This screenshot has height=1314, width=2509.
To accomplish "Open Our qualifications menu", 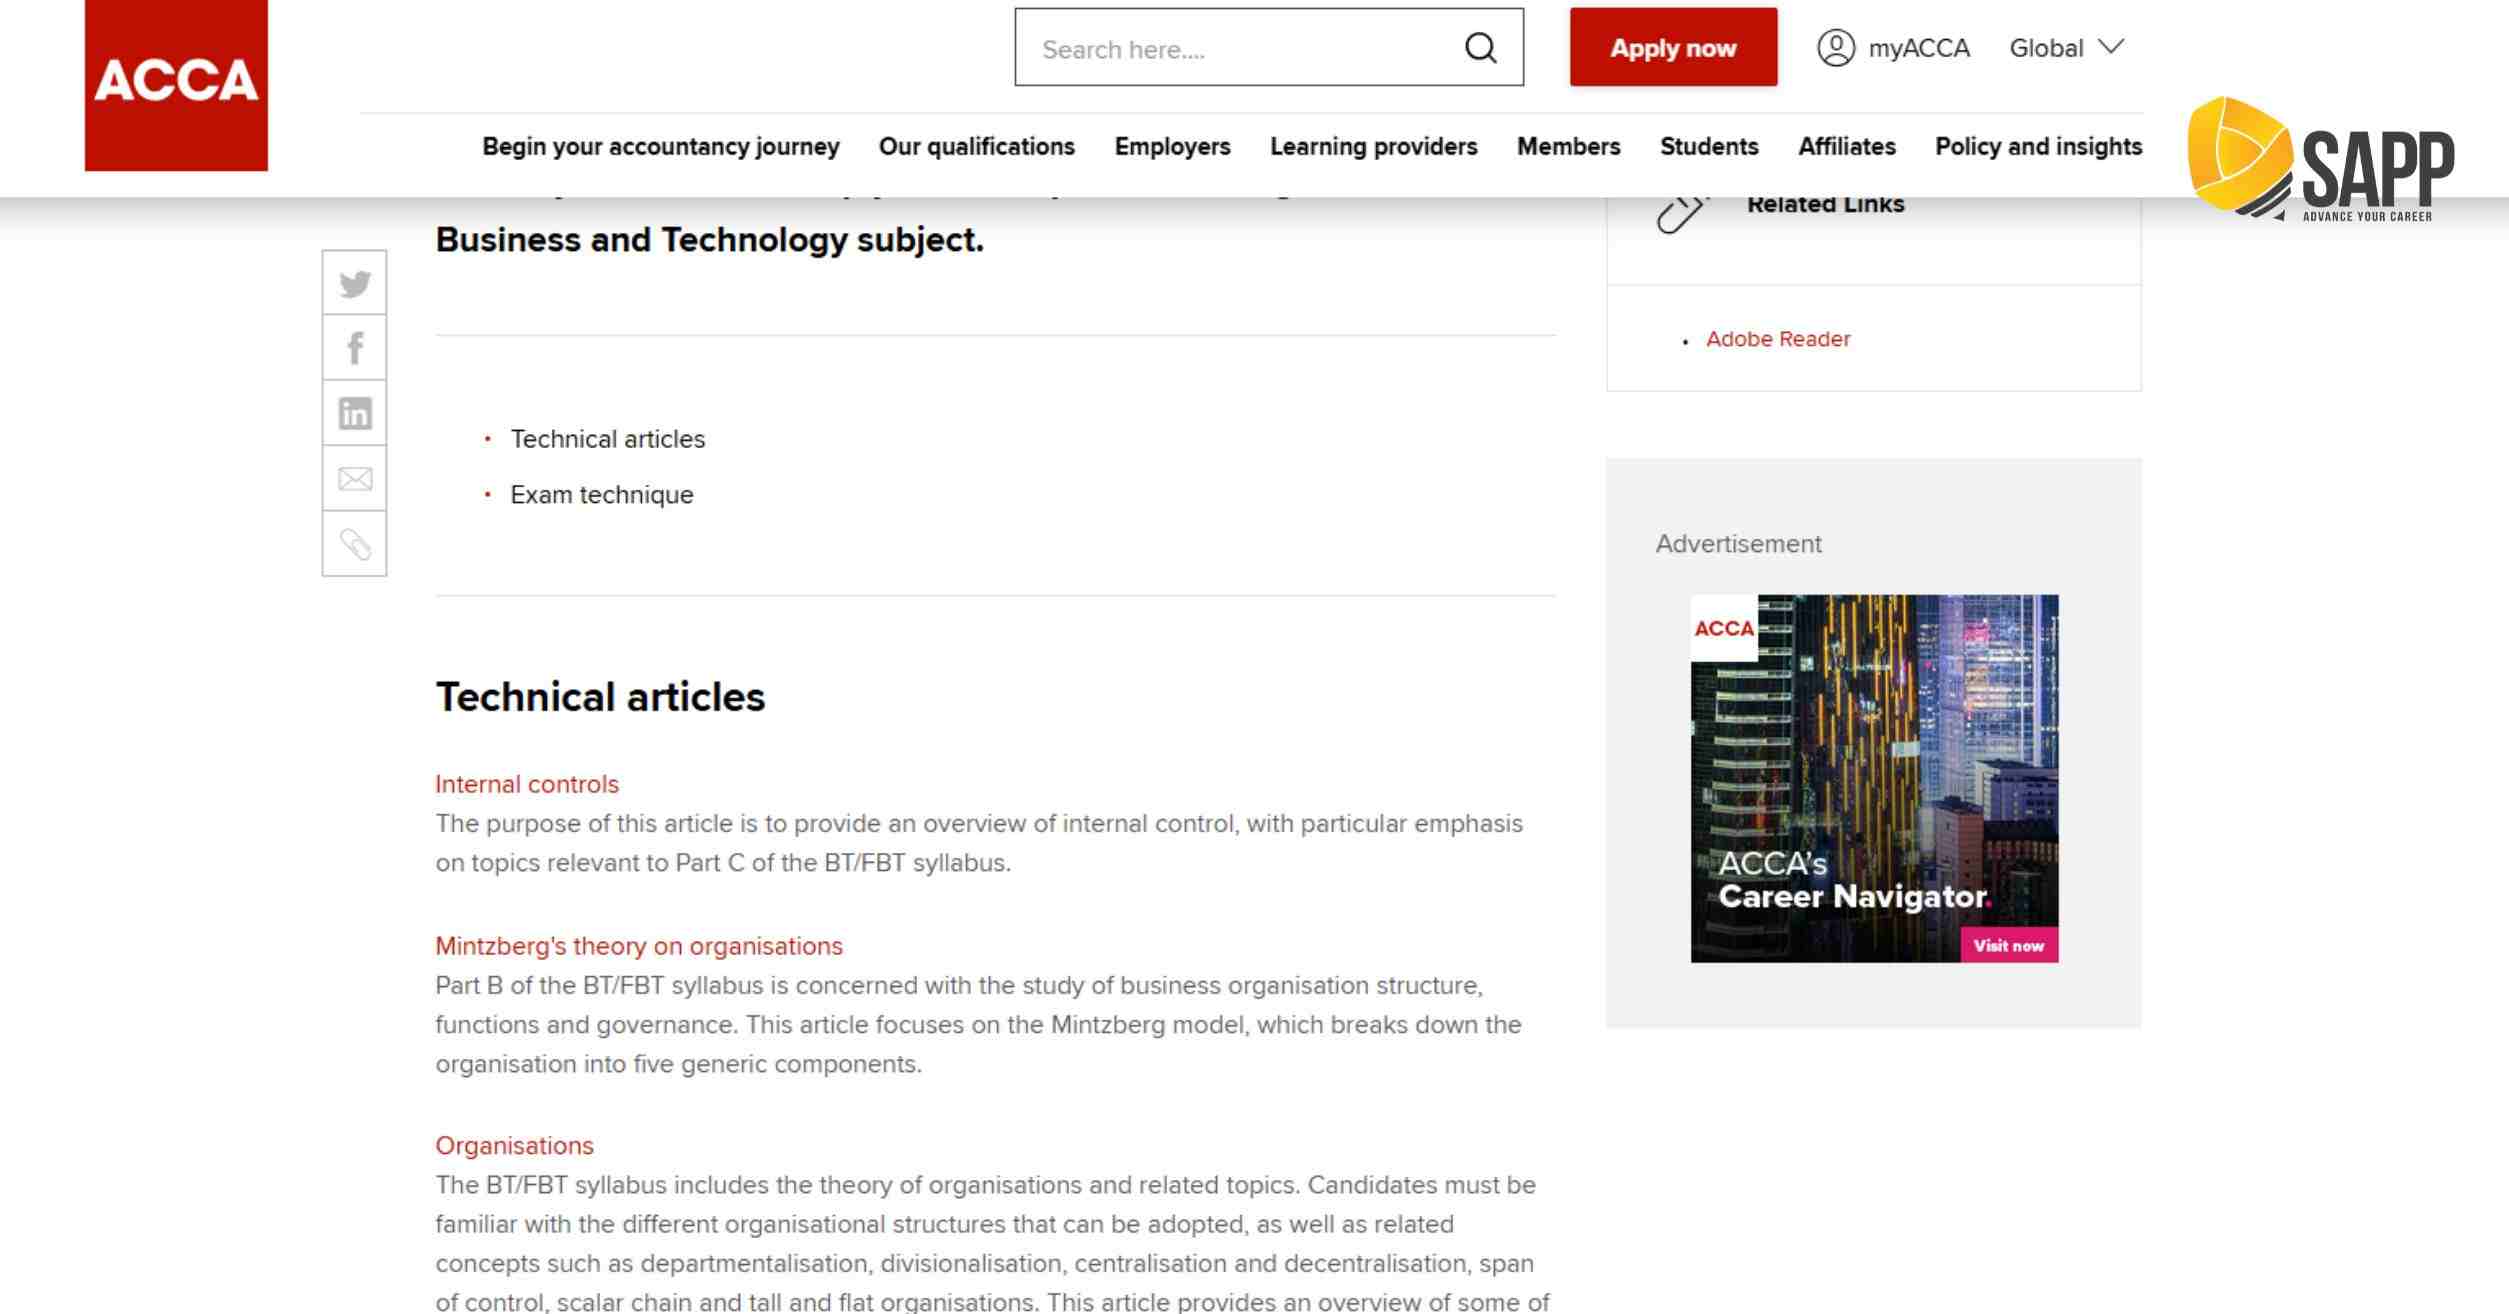I will point(976,147).
